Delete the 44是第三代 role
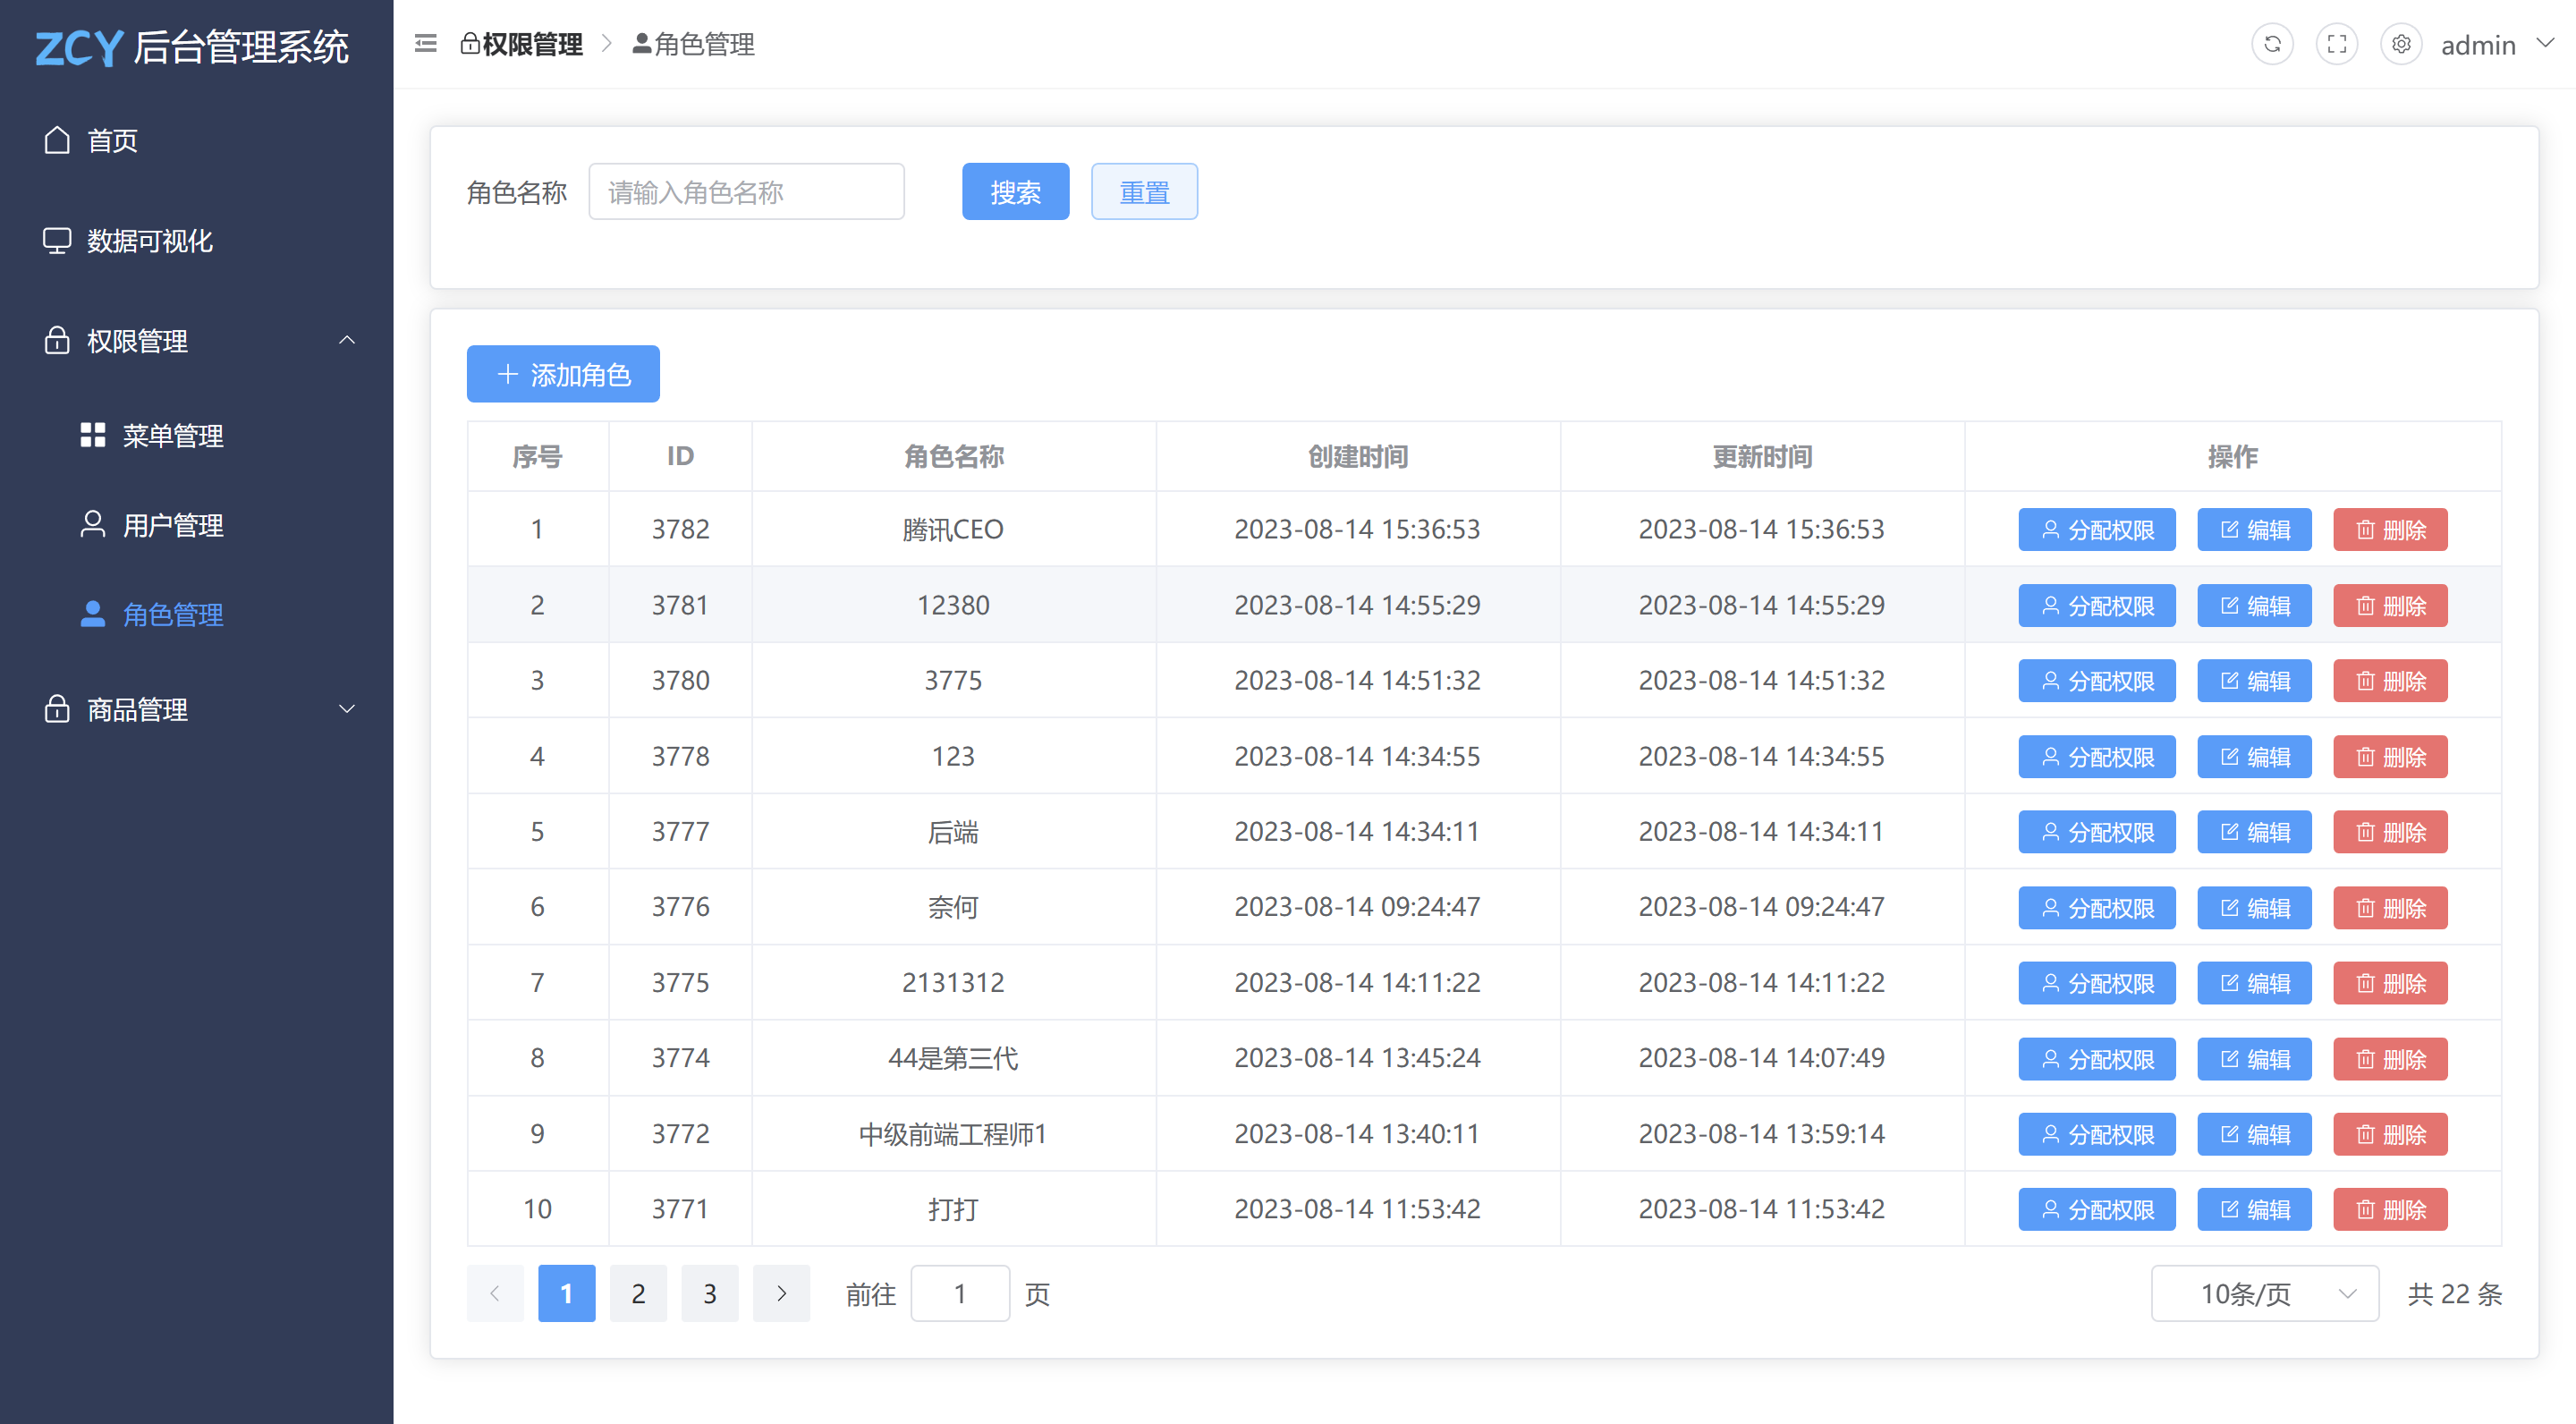The width and height of the screenshot is (2576, 1424). pos(2390,1059)
